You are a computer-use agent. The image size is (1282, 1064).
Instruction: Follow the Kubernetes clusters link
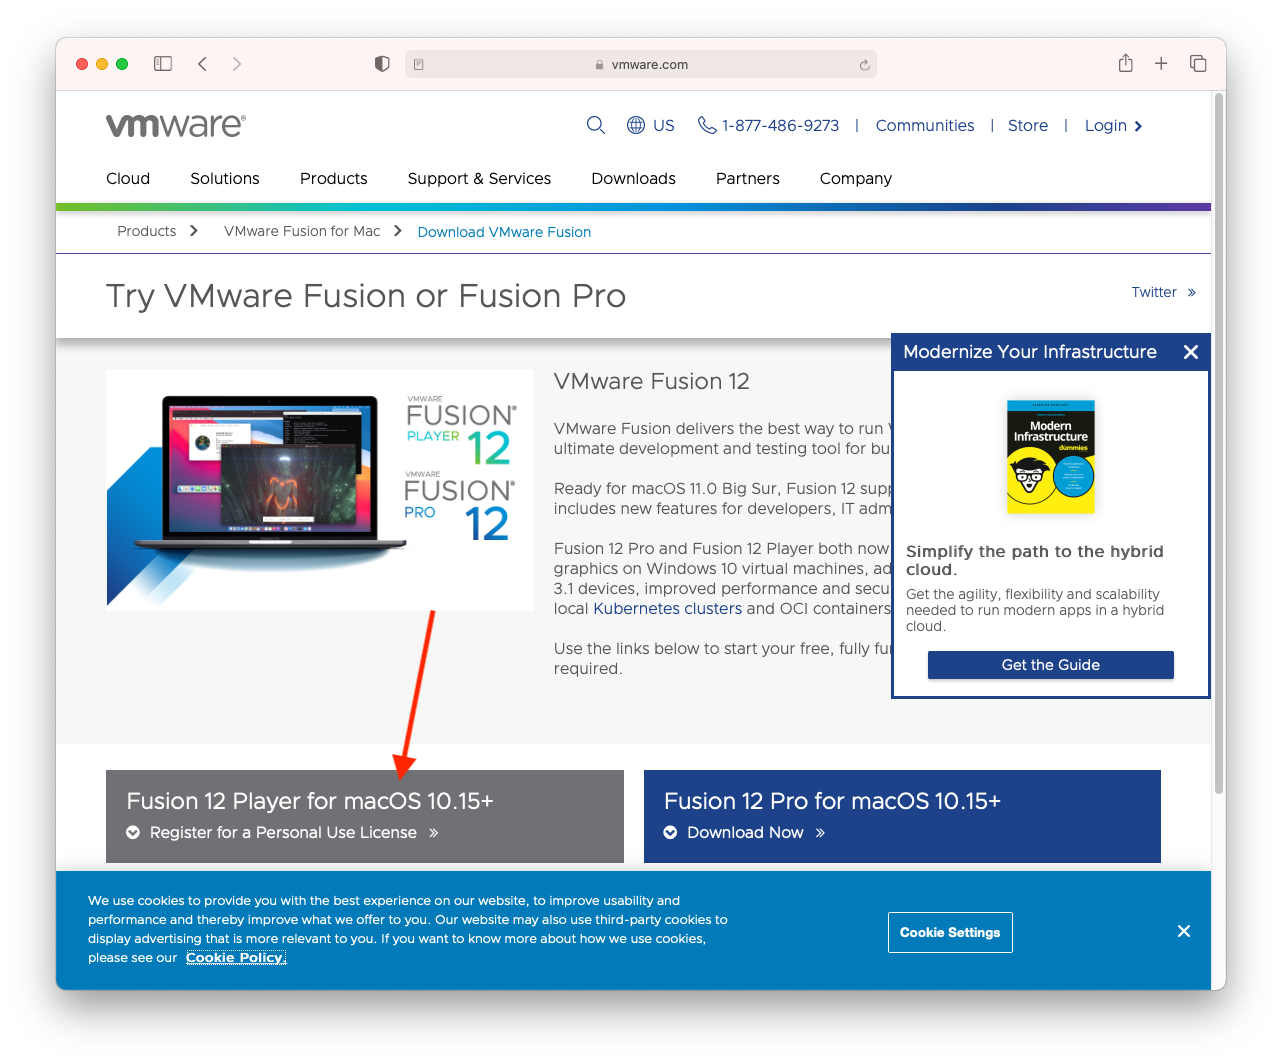tap(667, 608)
